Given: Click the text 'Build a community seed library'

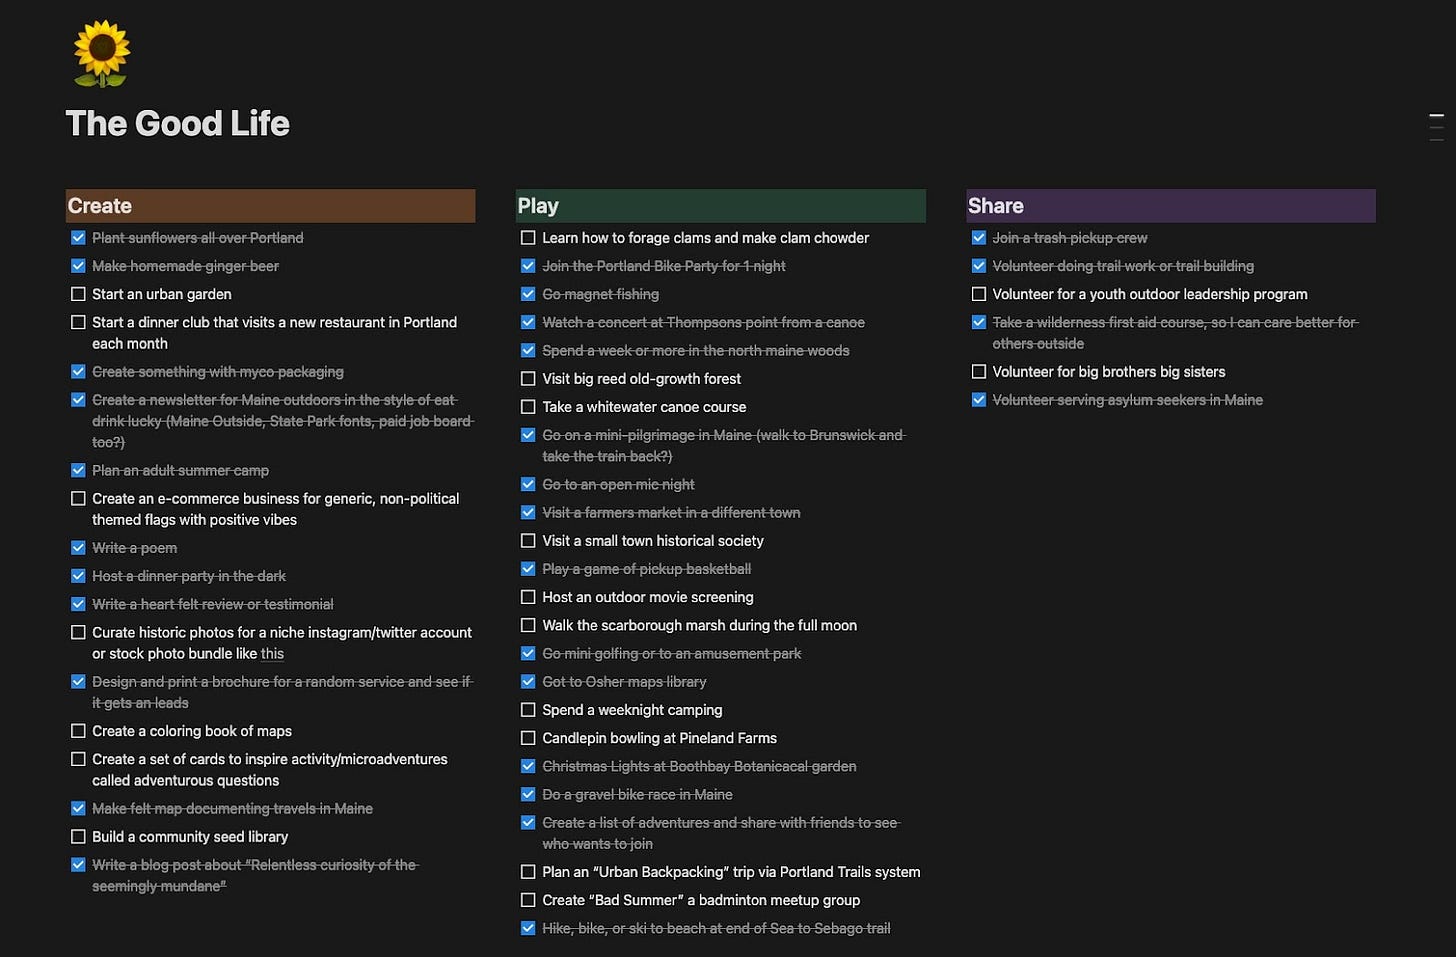Looking at the screenshot, I should click(x=190, y=837).
